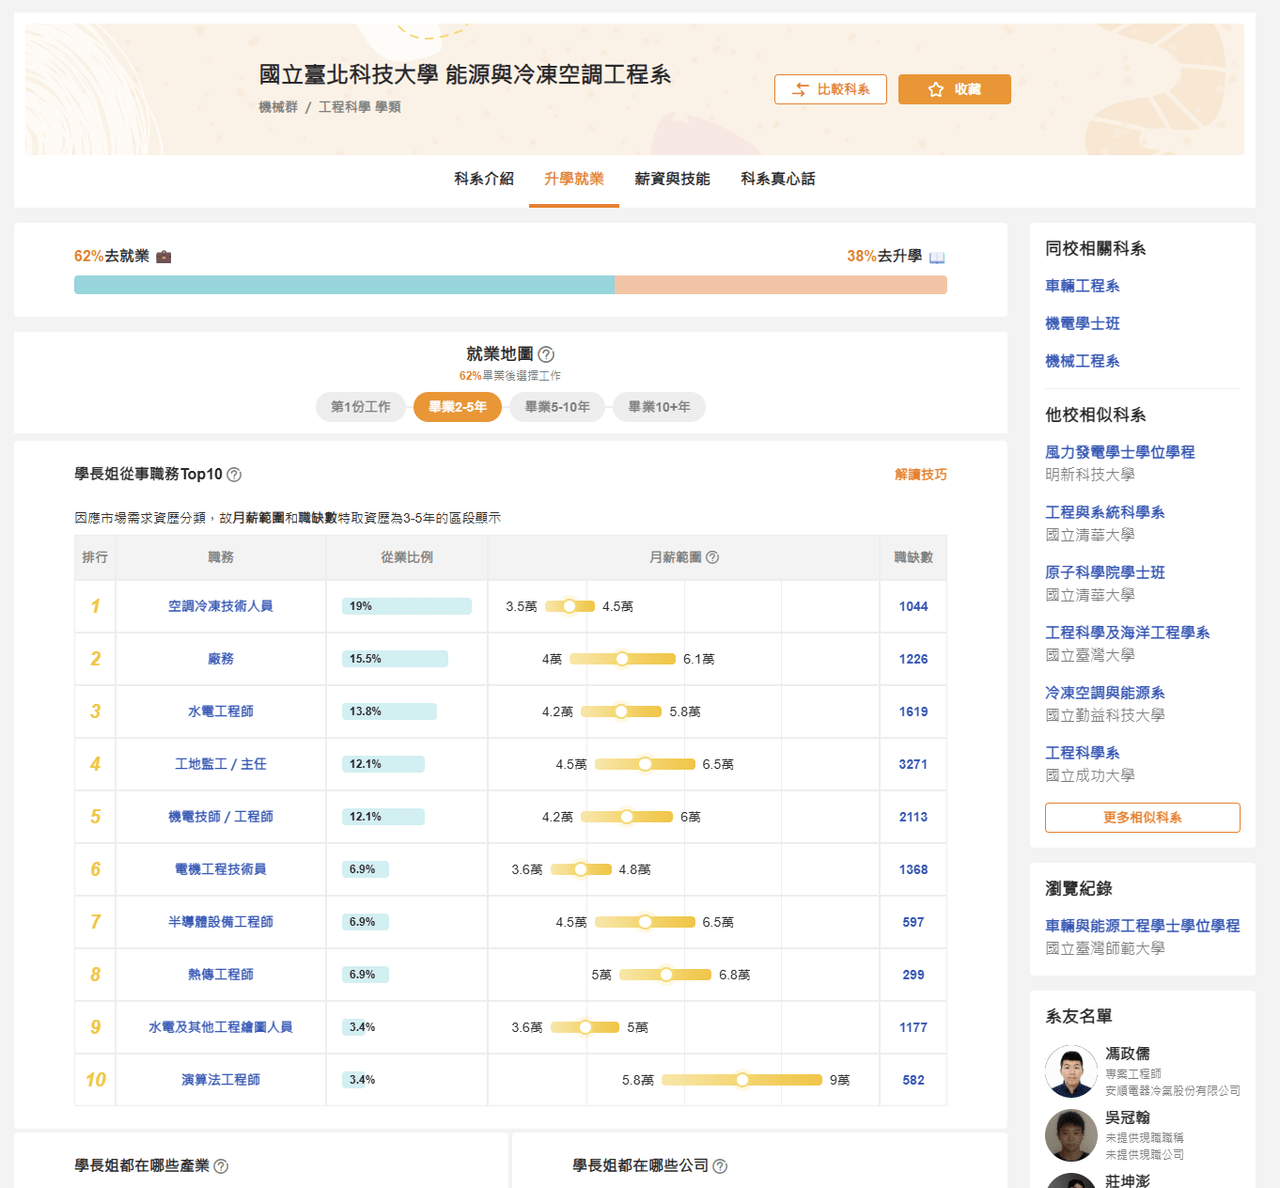Select the 升學就業 tab
This screenshot has width=1280, height=1188.
tap(574, 179)
